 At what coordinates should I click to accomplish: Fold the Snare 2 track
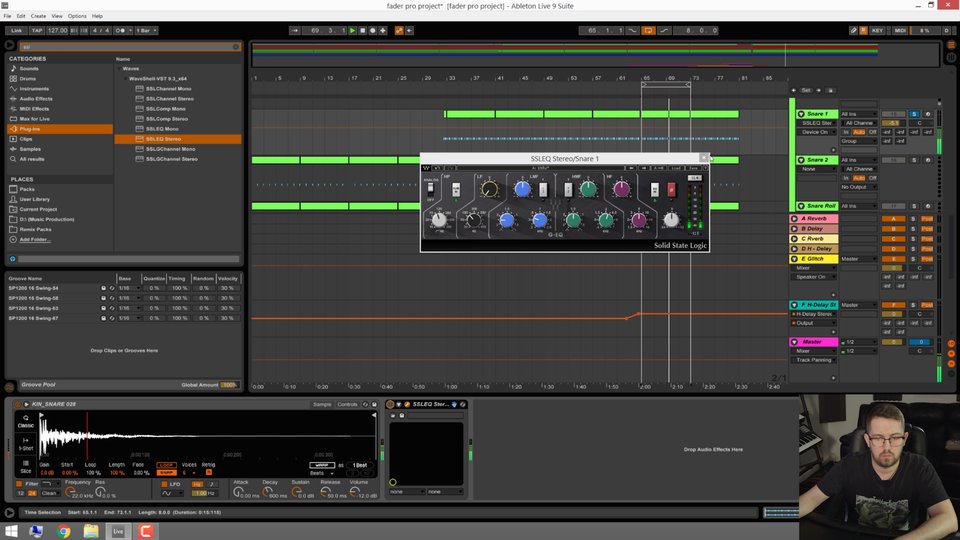[801, 160]
